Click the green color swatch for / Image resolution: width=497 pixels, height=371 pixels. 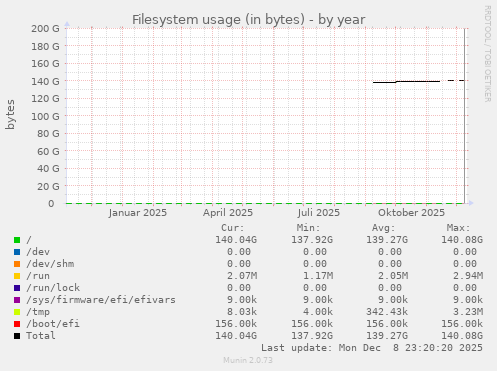point(17,240)
